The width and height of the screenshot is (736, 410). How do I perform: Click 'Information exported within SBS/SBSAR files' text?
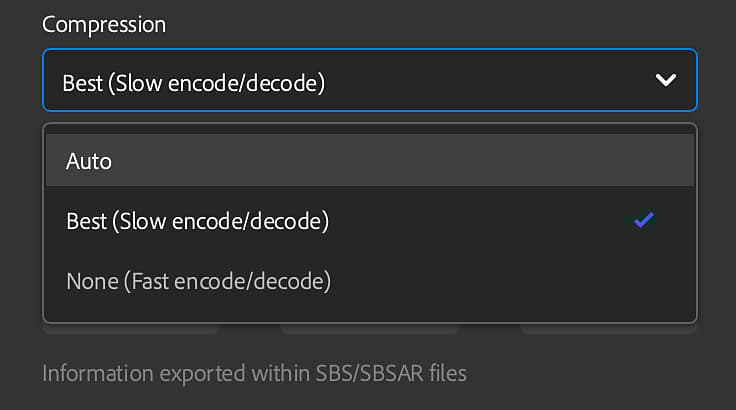coord(254,374)
